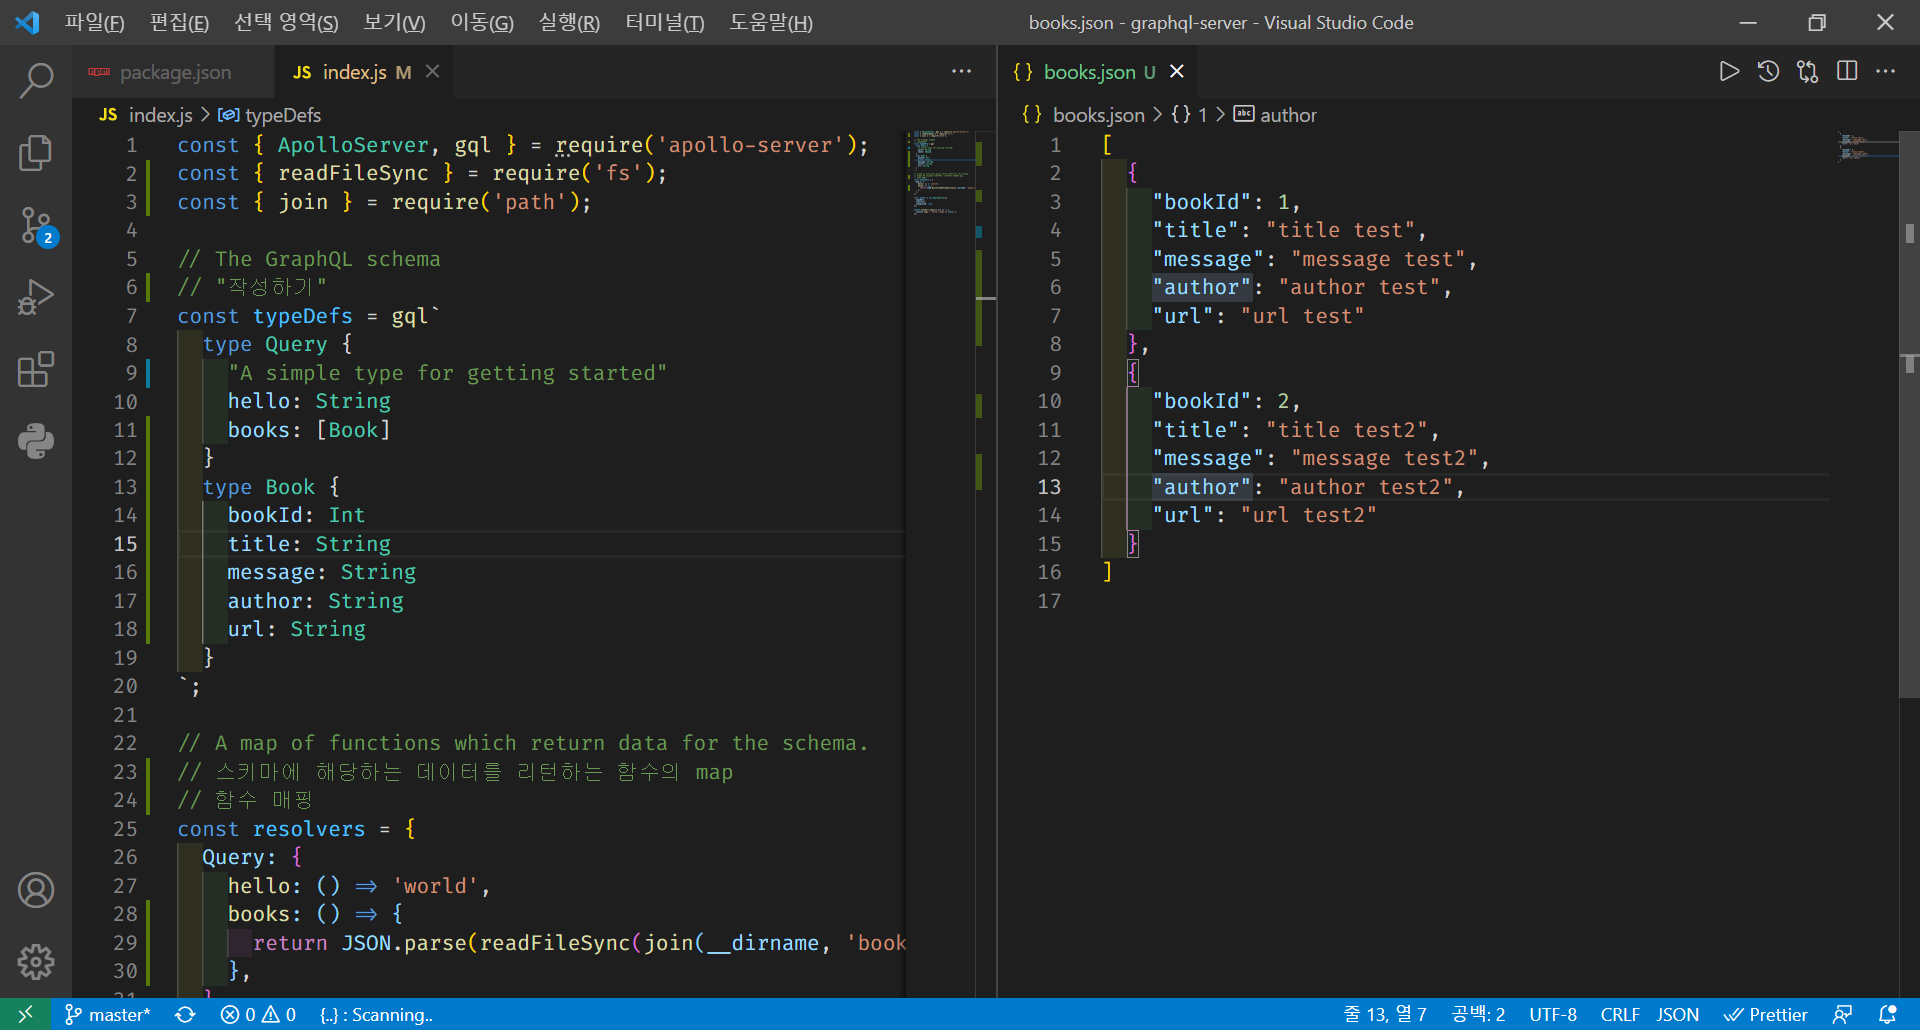Select the books.json tab
Screen dimensions: 1920x1030
click(x=1099, y=72)
